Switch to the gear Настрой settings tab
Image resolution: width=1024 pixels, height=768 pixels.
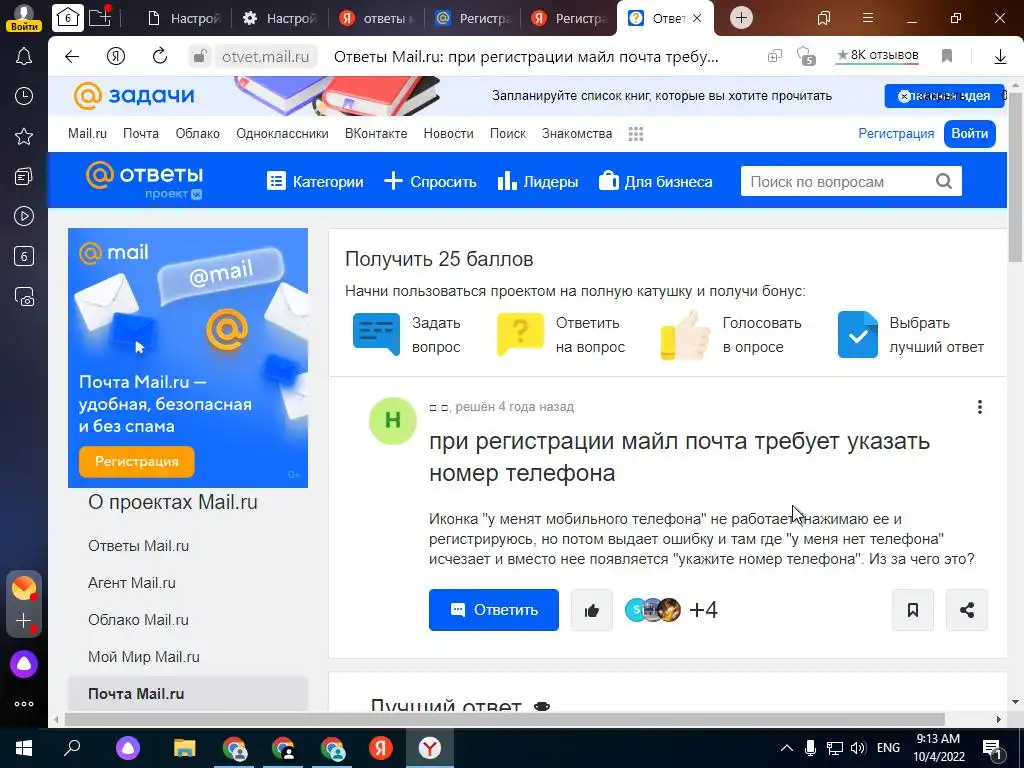click(279, 18)
